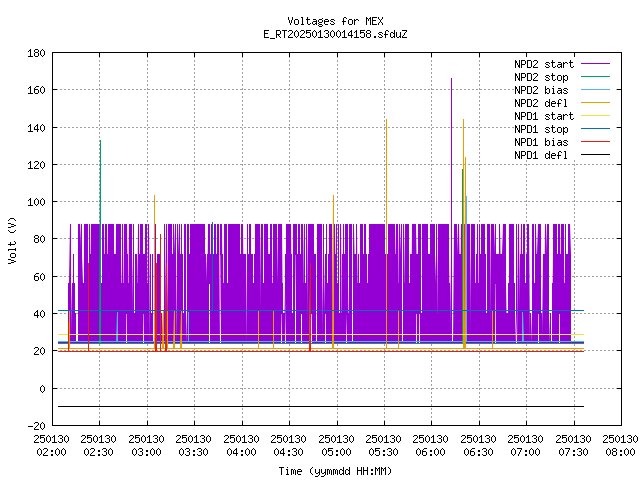Click the 'NPD1 defl' legend label
The width and height of the screenshot is (640, 480).
[x=541, y=155]
